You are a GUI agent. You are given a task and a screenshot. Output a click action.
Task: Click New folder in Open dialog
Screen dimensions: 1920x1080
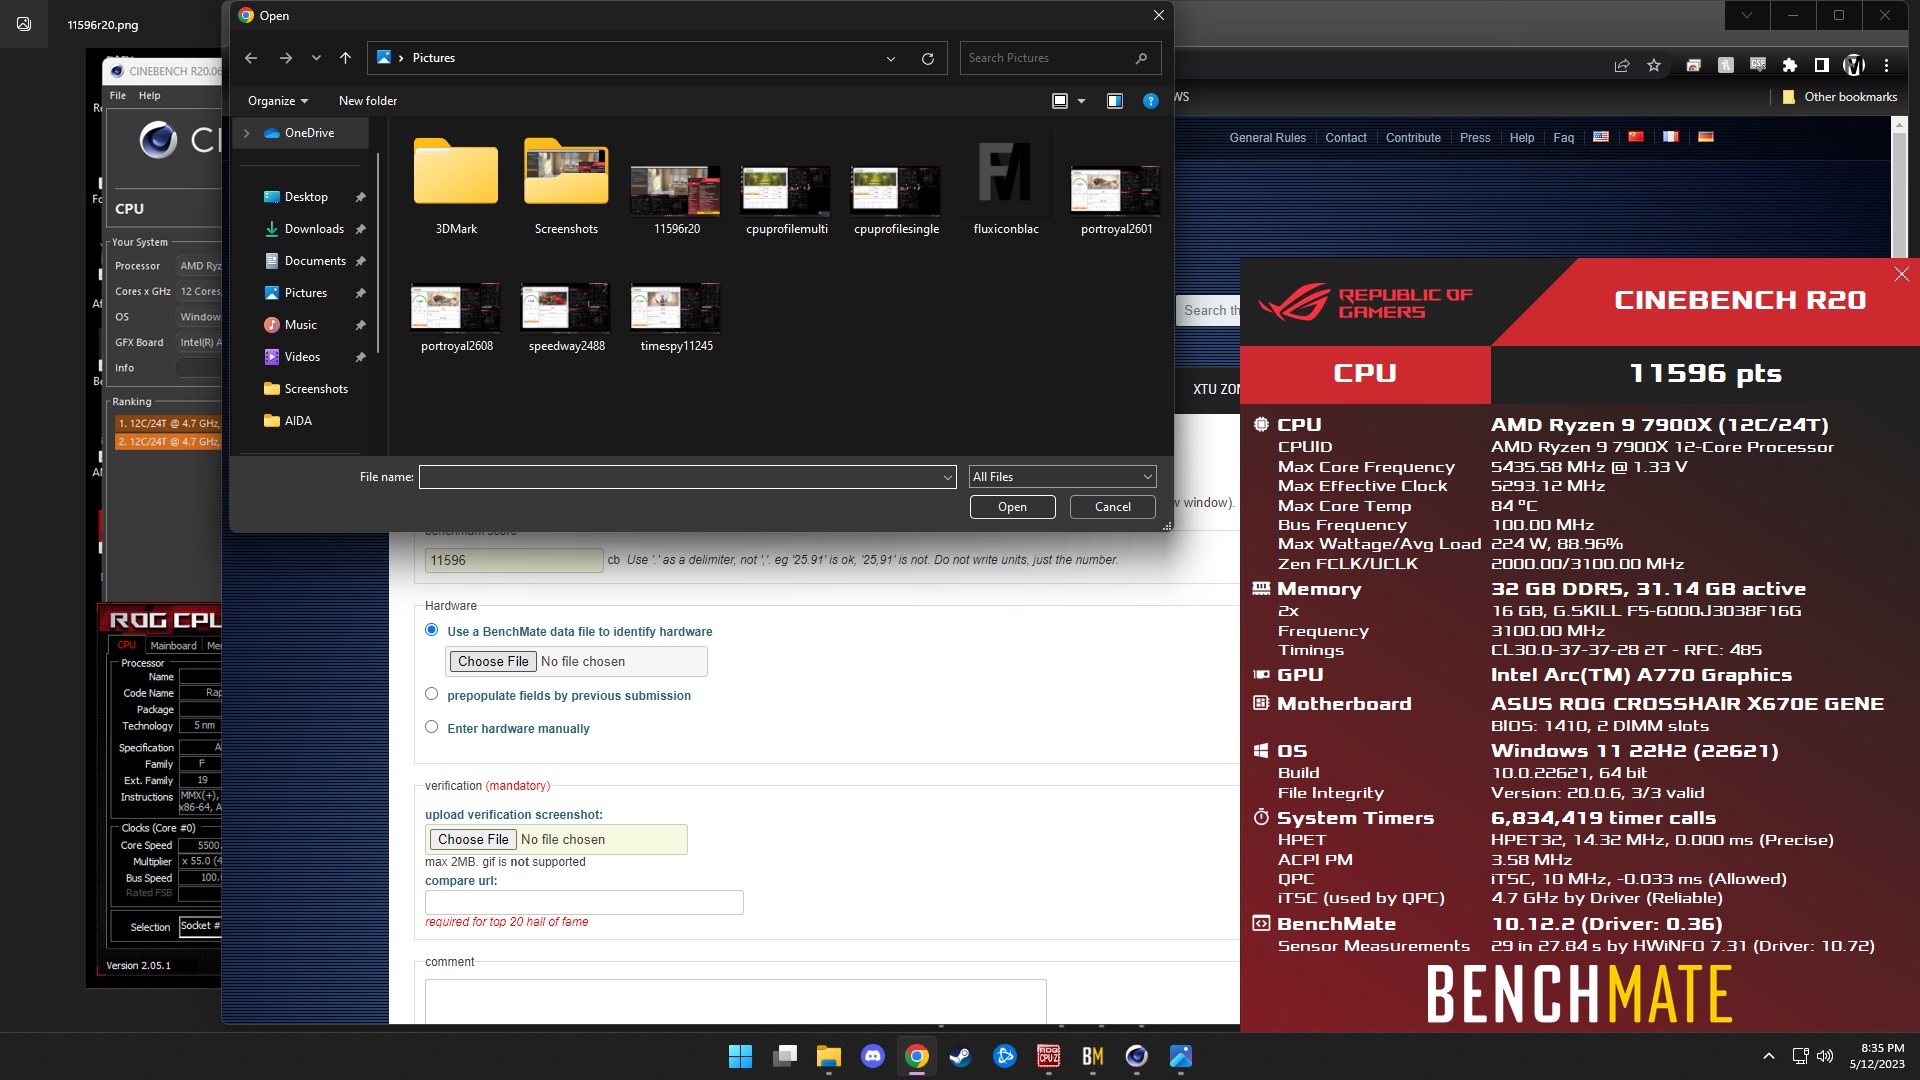point(368,101)
